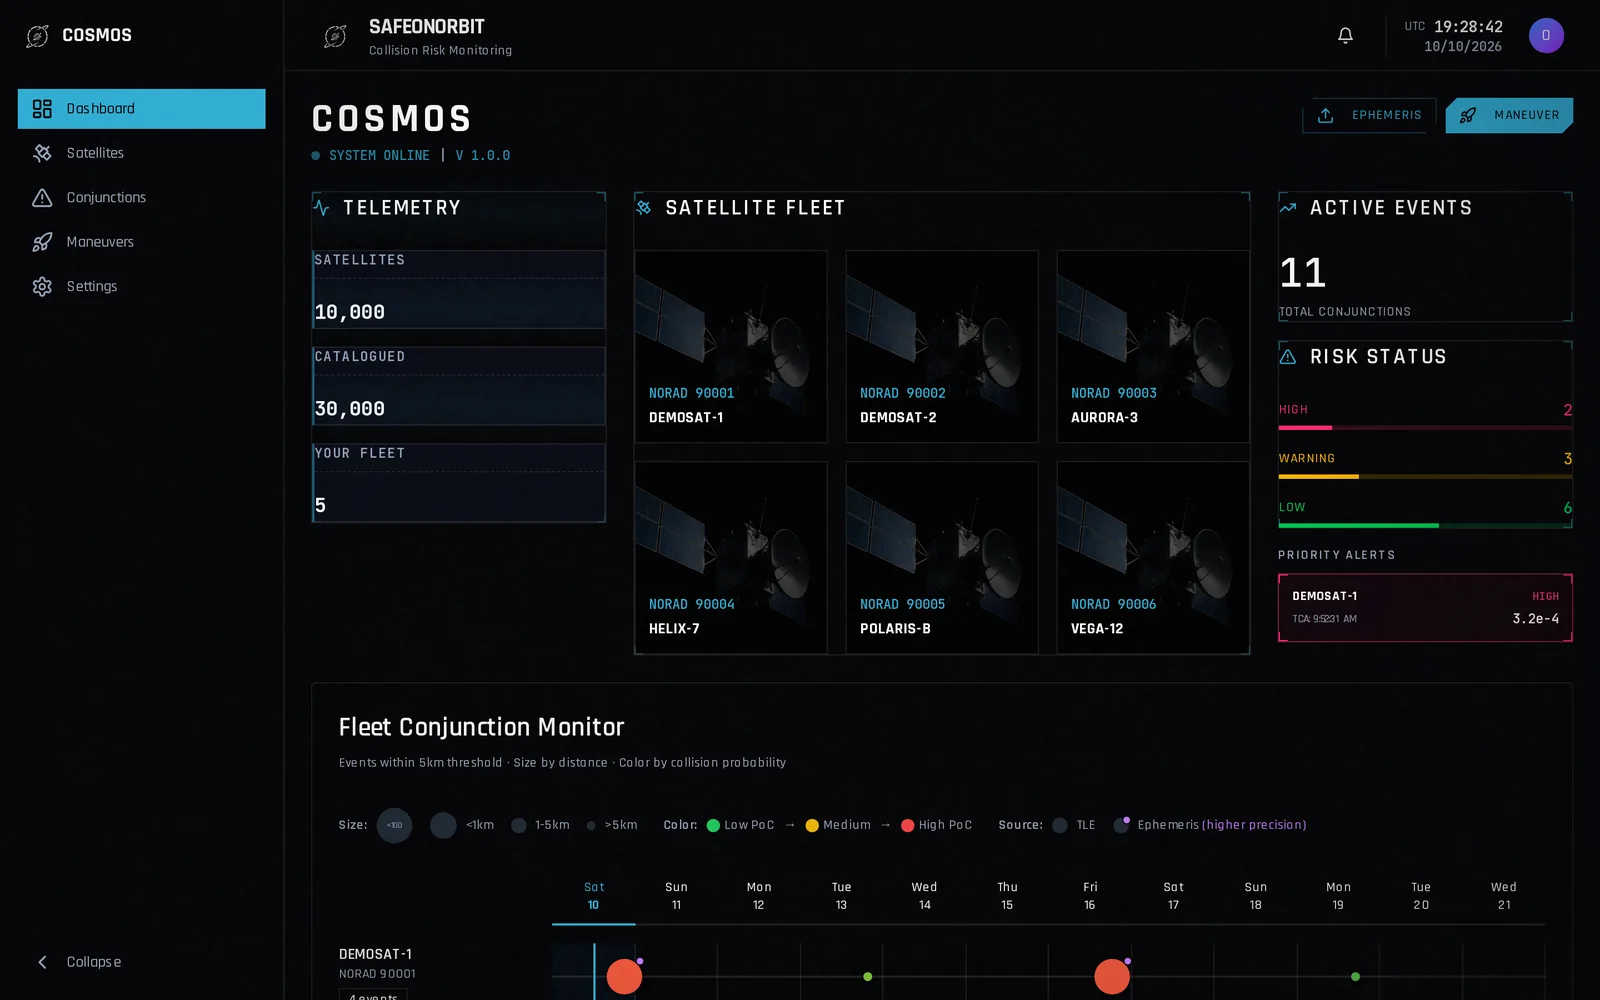1600x1000 pixels.
Task: Open the DEMOSAT-2 satellite card
Action: point(942,346)
